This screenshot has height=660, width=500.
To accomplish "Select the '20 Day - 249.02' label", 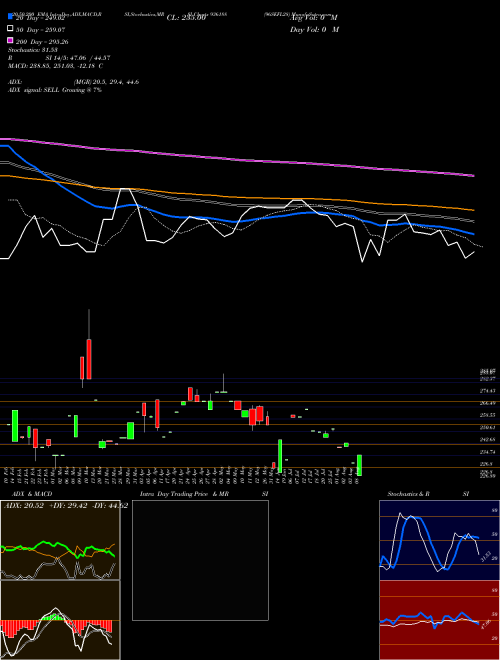I will [40, 18].
